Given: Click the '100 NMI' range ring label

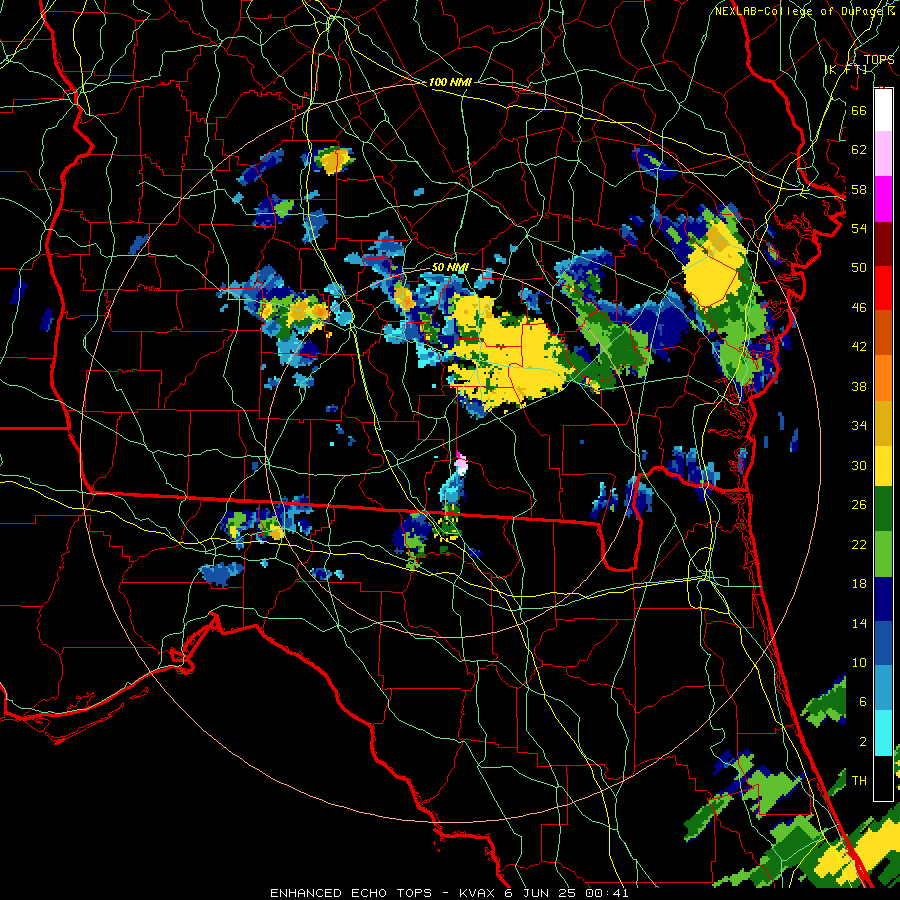Looking at the screenshot, I should 450,82.
